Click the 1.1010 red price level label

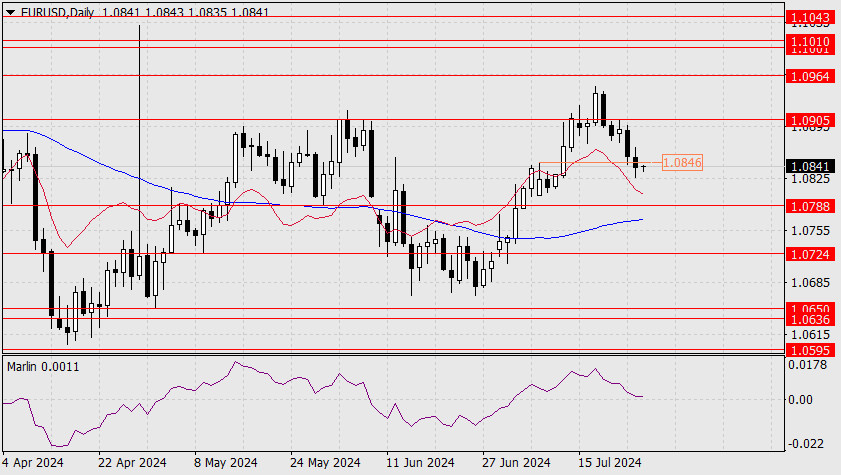click(x=810, y=41)
